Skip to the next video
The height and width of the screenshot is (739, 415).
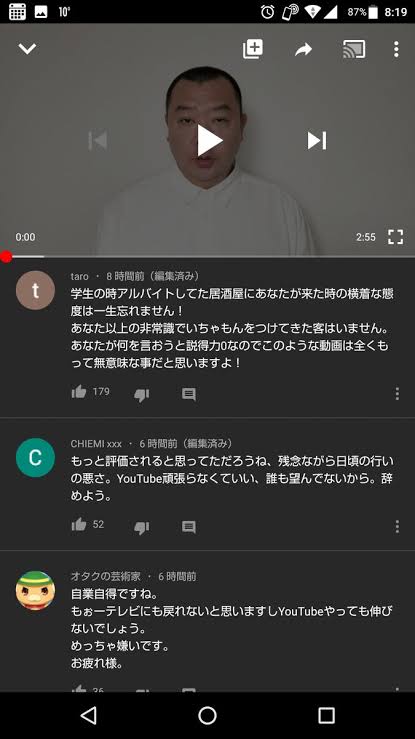(x=317, y=140)
